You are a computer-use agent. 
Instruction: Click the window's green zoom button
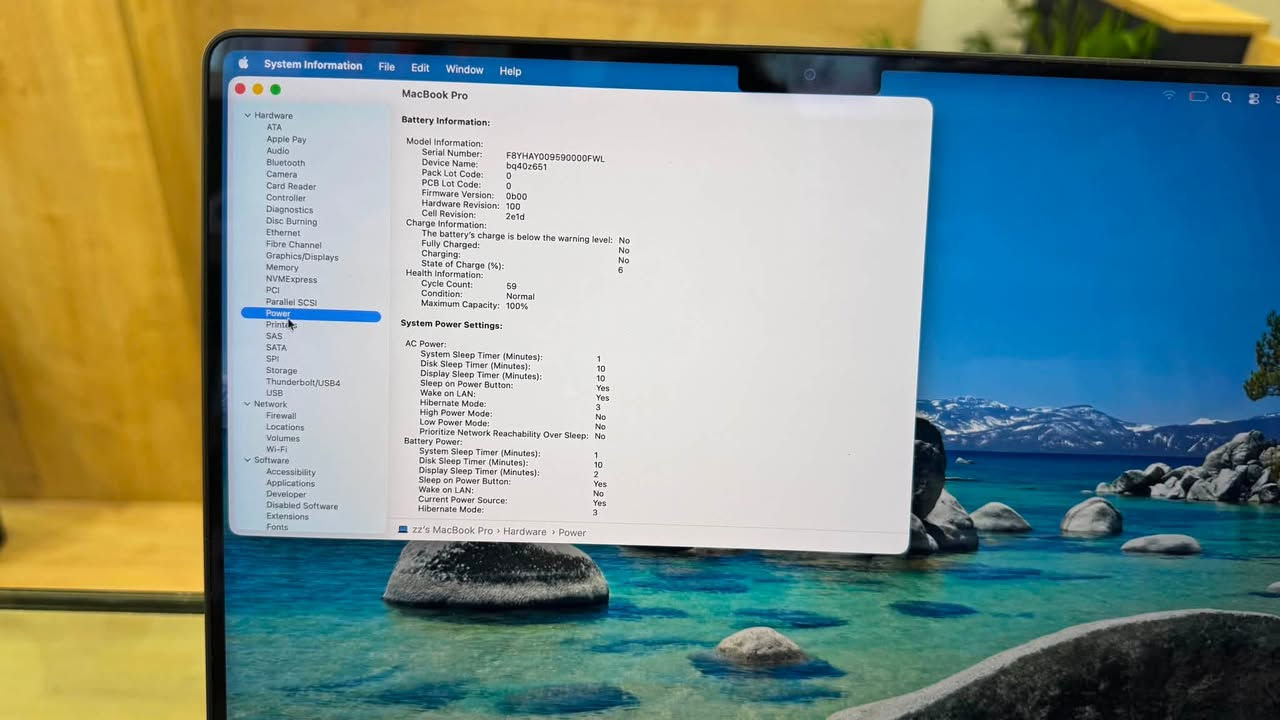pyautogui.click(x=276, y=90)
